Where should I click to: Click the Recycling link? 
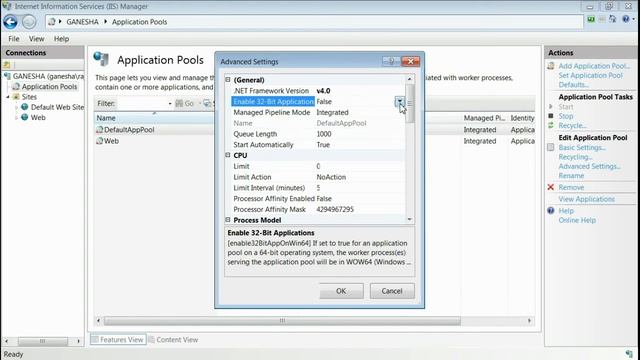coord(575,157)
